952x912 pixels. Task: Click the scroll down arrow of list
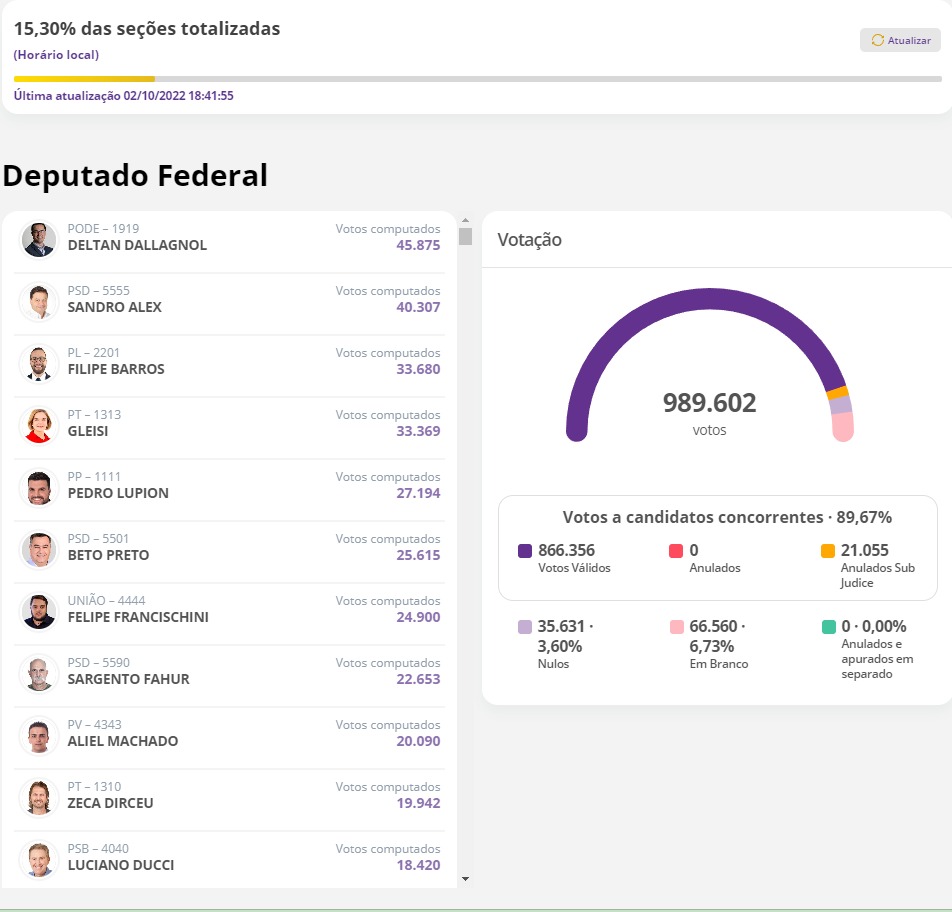click(465, 879)
